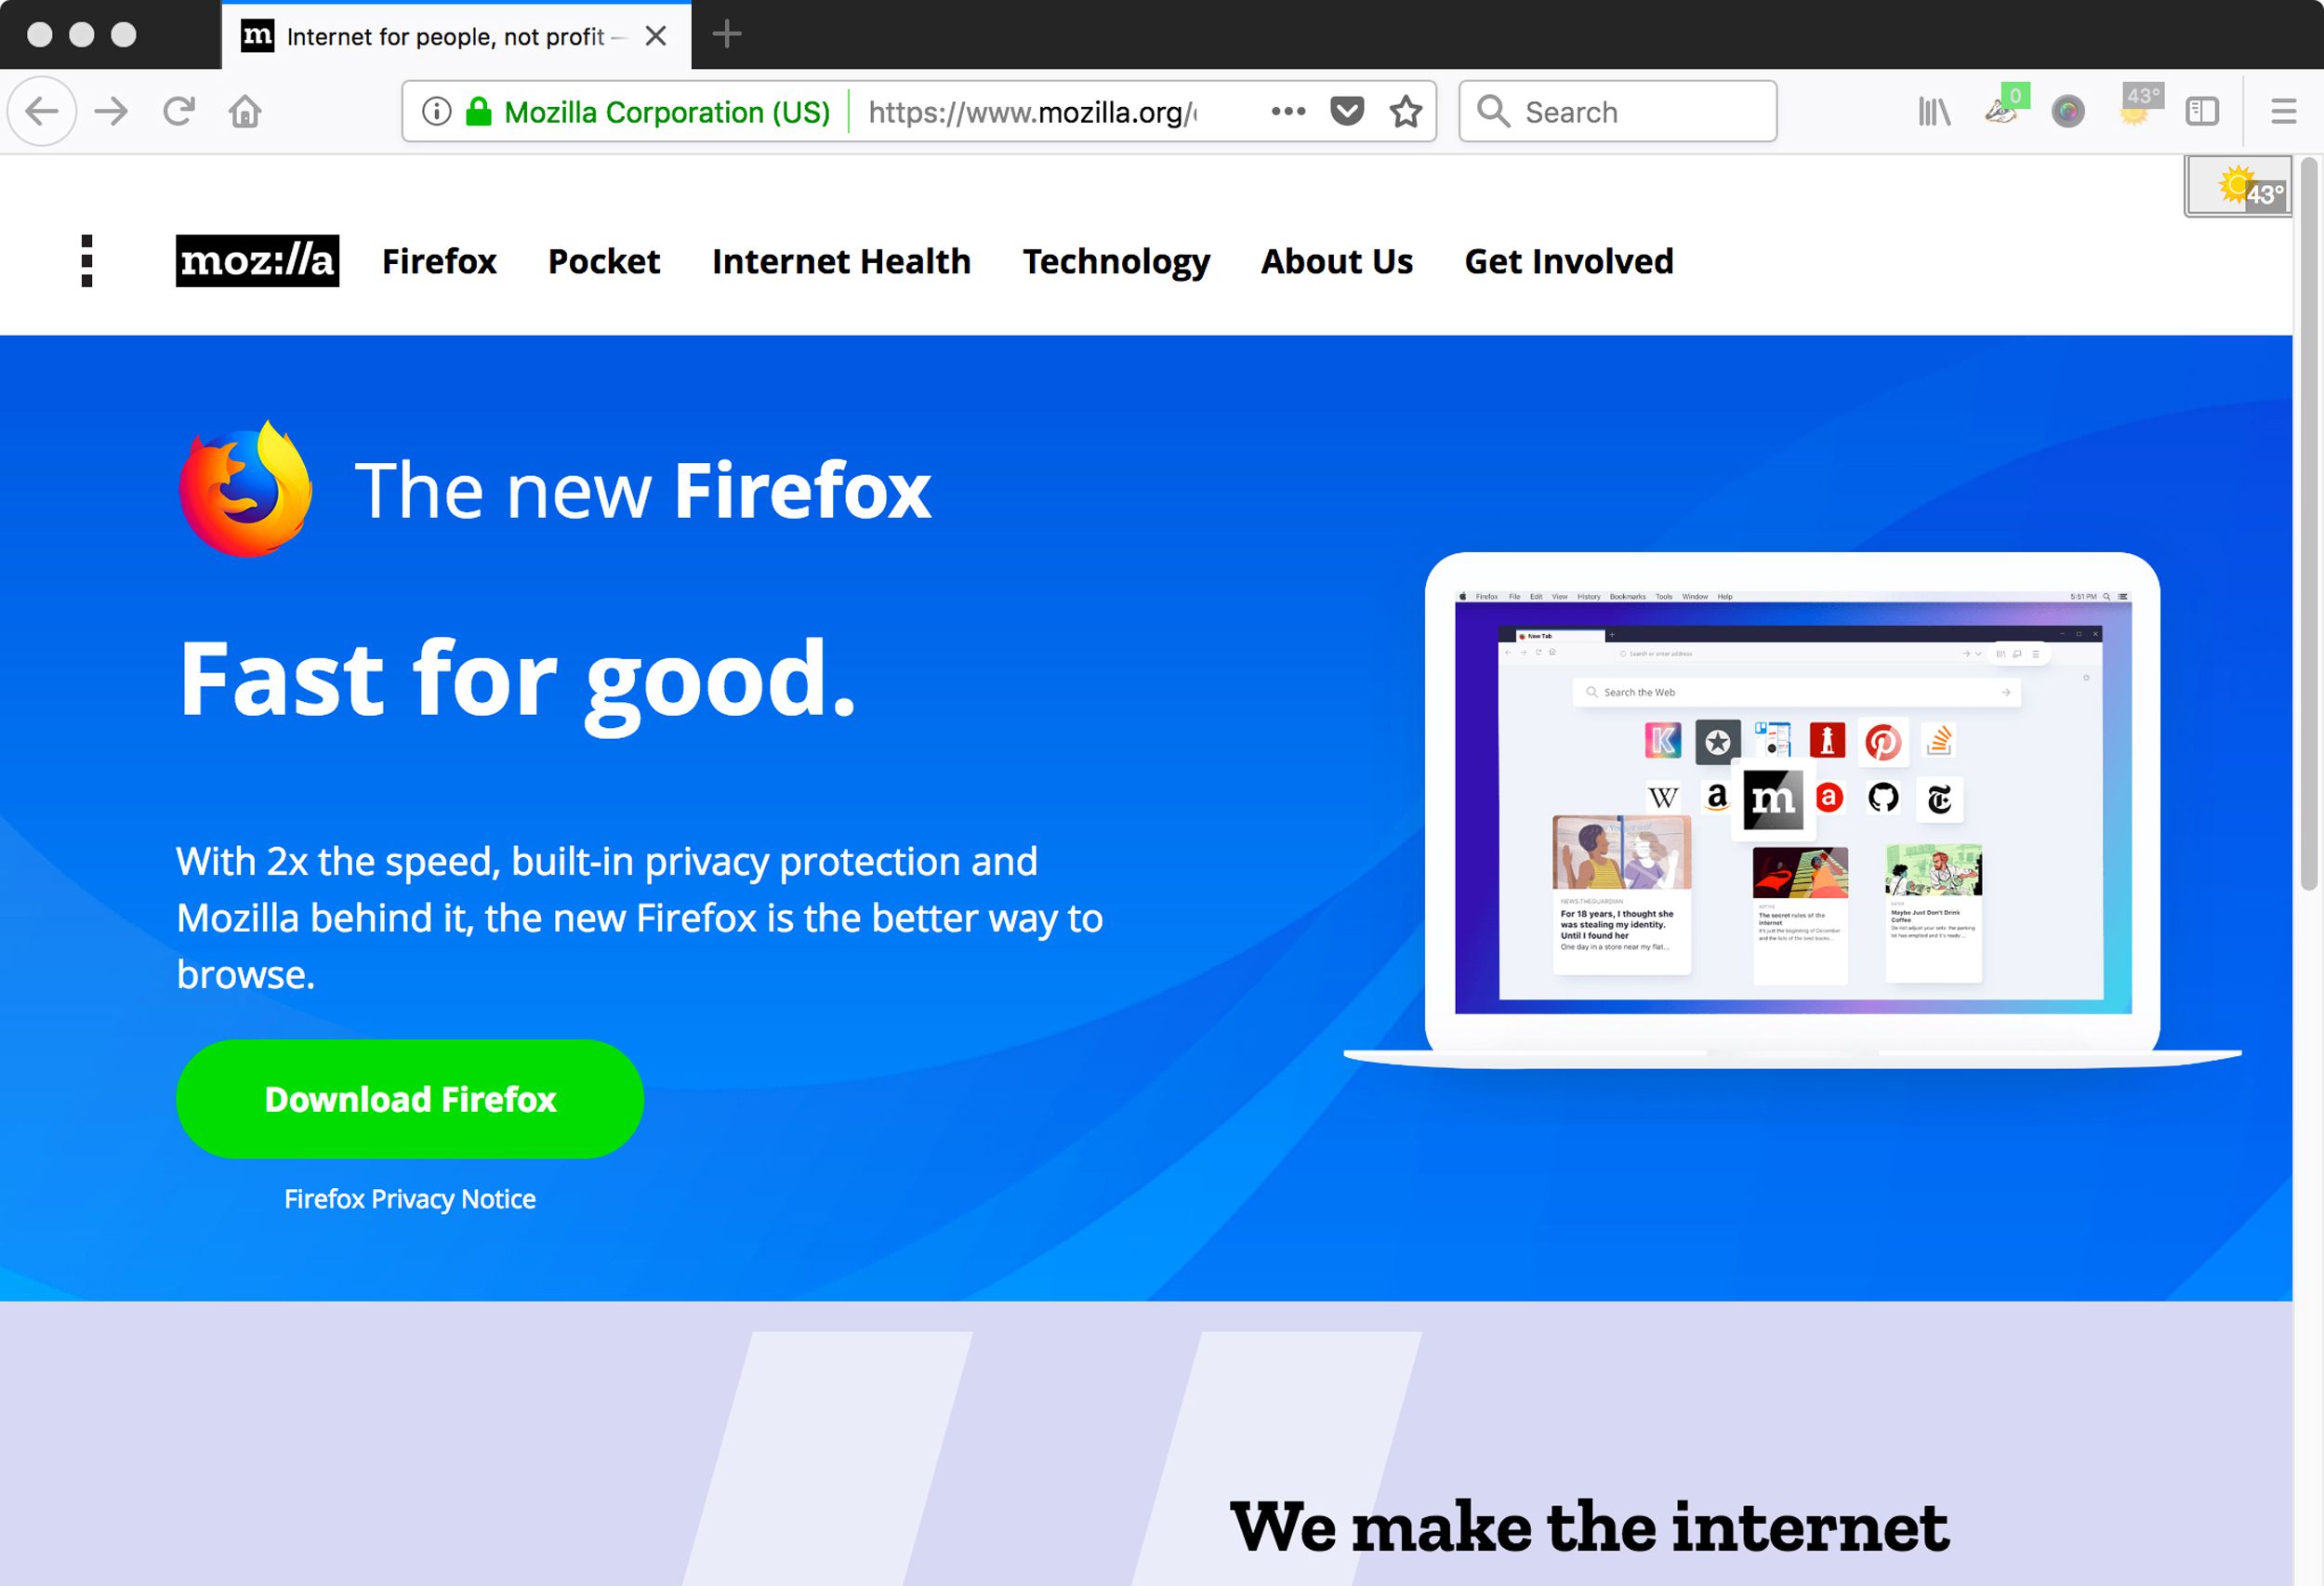Click the Download Firefox button
Screen dimensions: 2324x1586
pyautogui.click(x=410, y=1097)
